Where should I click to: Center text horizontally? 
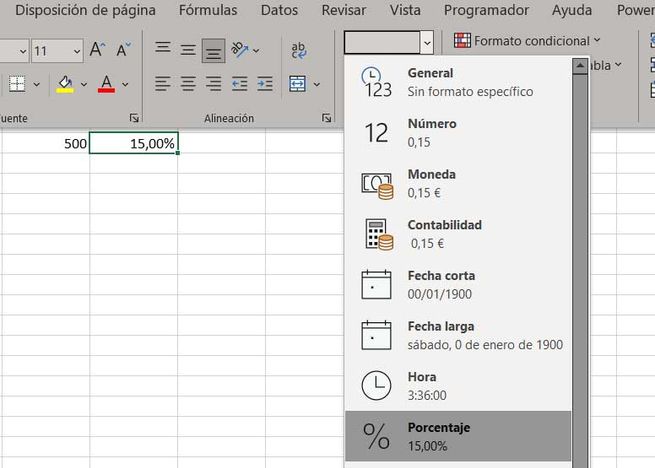188,84
